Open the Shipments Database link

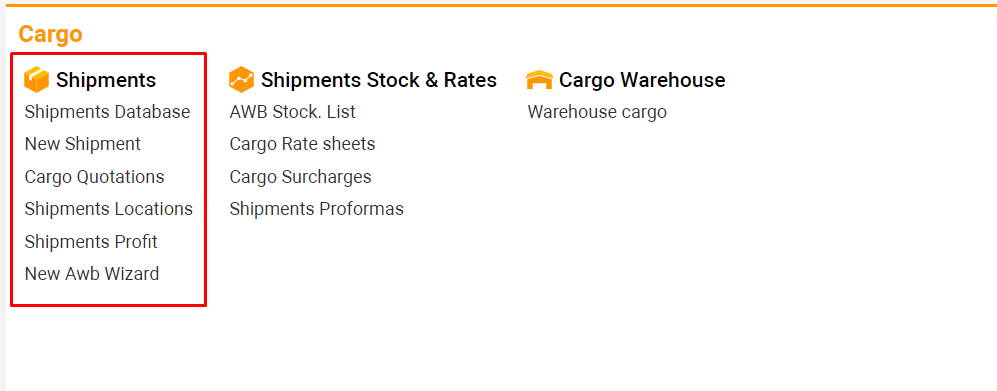[x=107, y=112]
